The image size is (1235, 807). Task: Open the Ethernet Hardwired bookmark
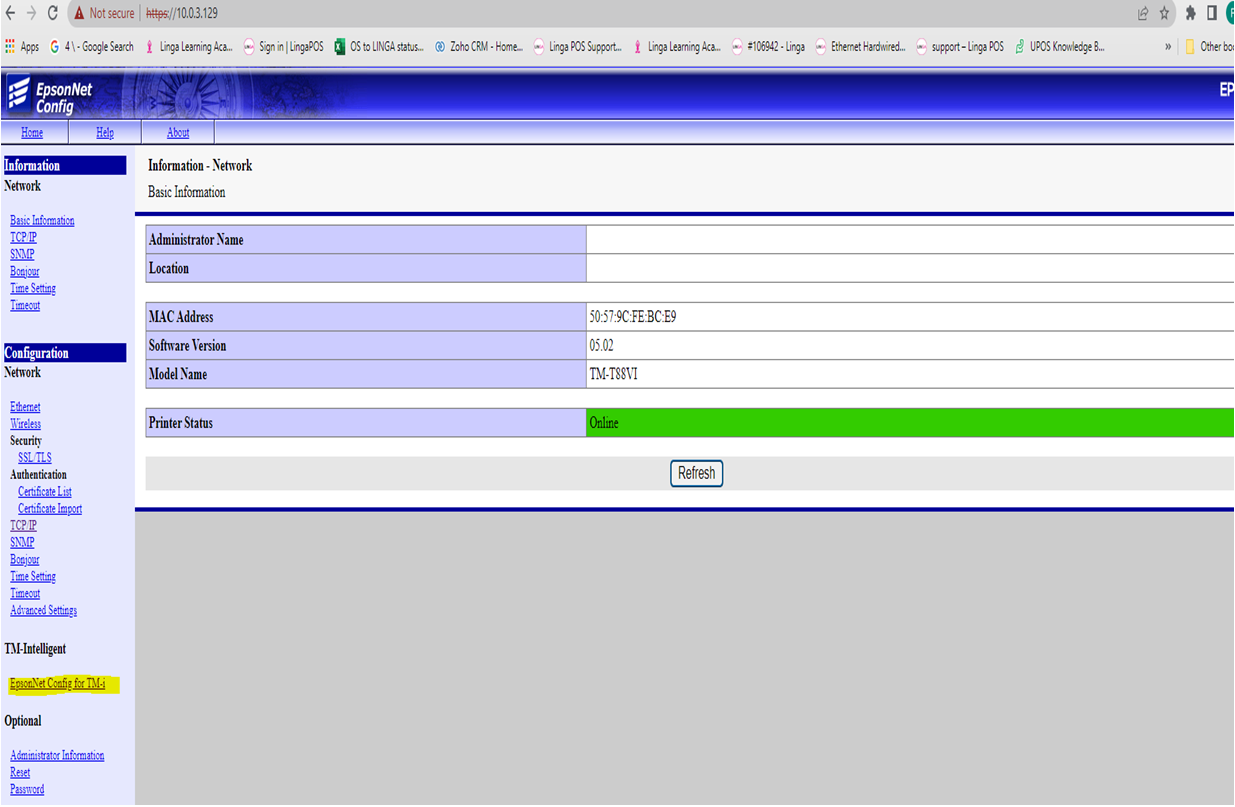click(x=861, y=47)
